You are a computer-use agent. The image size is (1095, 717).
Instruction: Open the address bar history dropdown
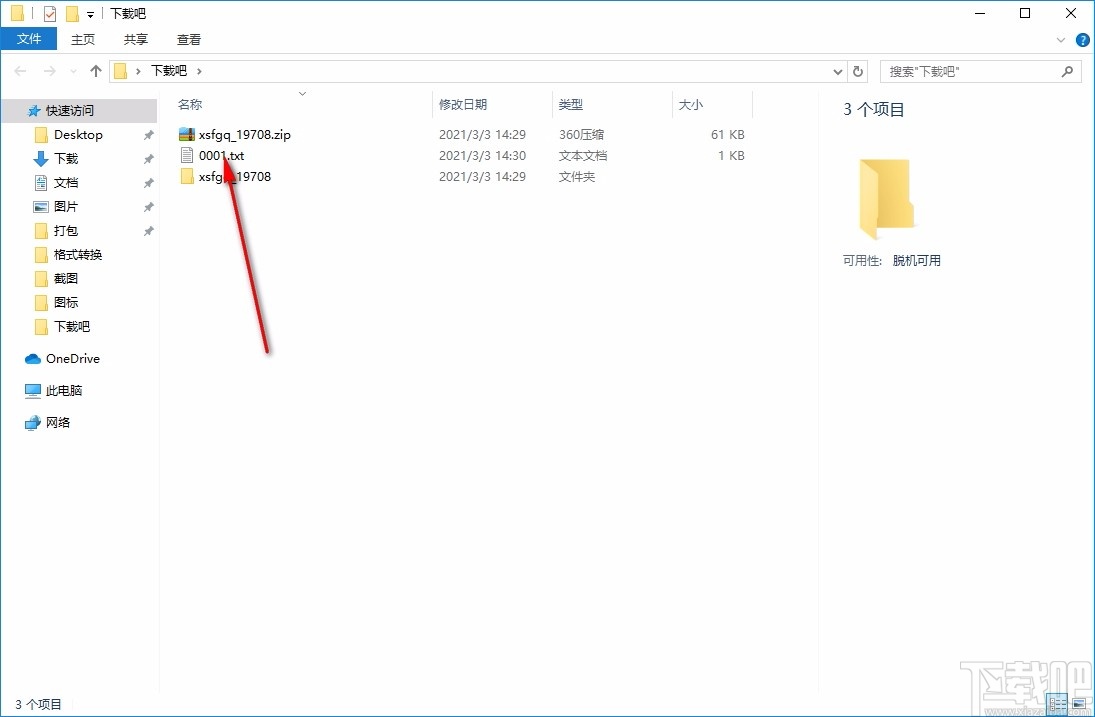point(838,71)
